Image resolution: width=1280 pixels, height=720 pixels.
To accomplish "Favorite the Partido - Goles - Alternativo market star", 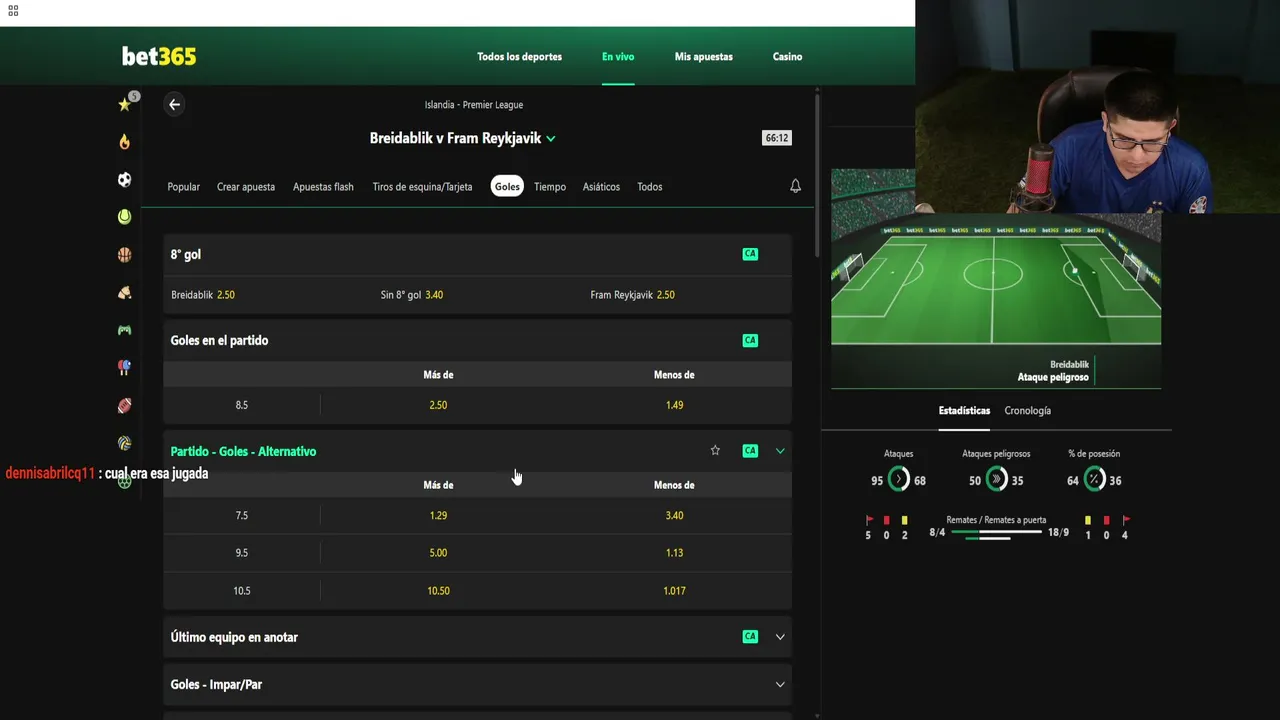I will click(715, 451).
